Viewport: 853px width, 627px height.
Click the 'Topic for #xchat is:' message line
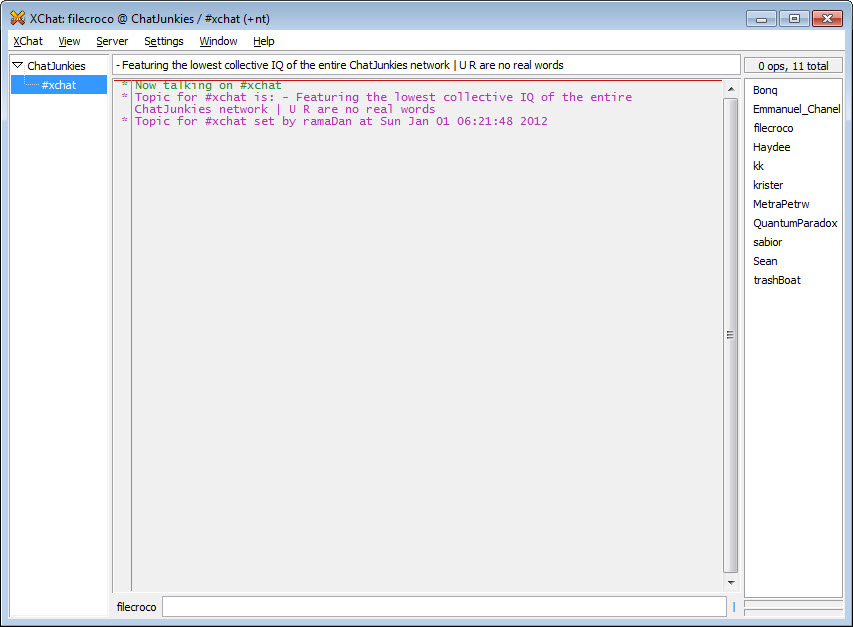tap(383, 103)
